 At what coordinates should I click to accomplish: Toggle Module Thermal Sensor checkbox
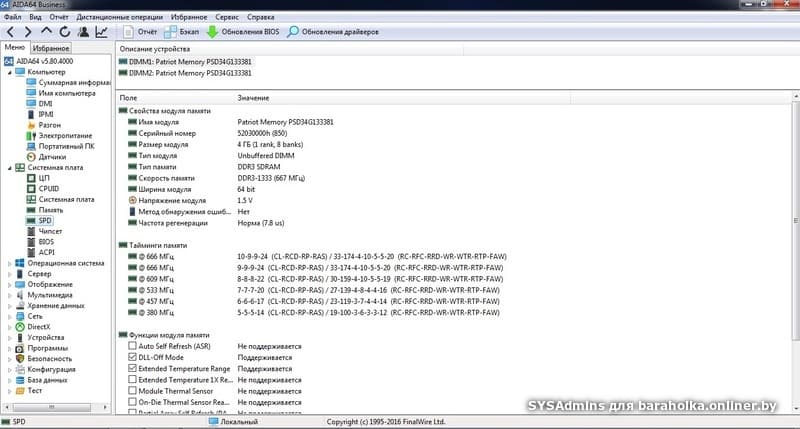point(132,391)
